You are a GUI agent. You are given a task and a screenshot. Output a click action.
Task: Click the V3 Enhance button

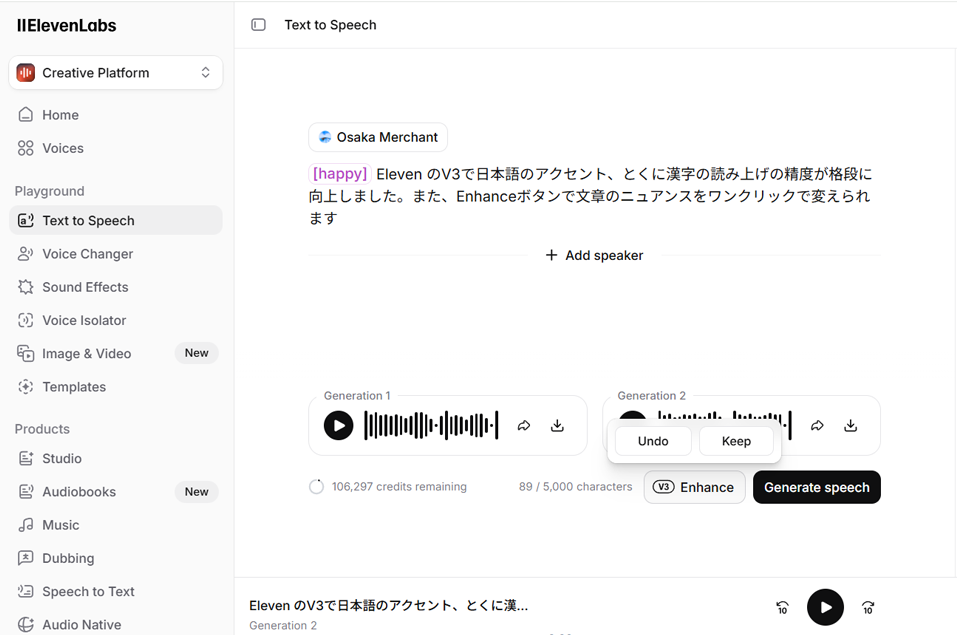694,487
